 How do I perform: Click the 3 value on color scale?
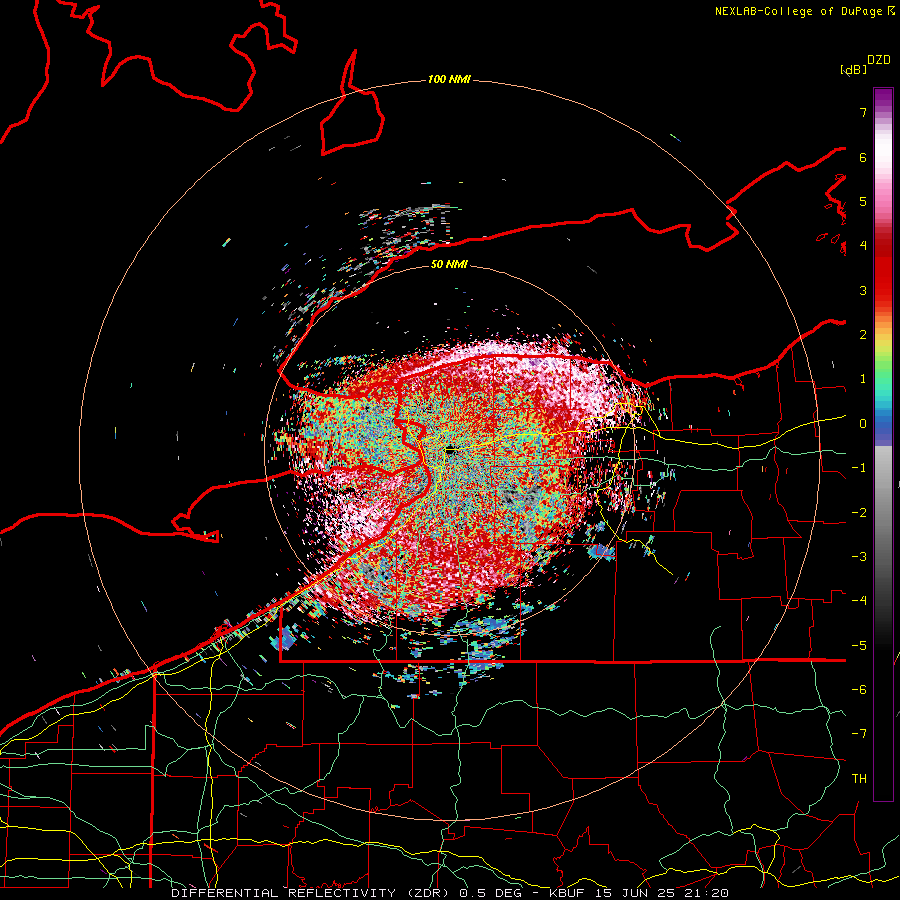(x=863, y=290)
